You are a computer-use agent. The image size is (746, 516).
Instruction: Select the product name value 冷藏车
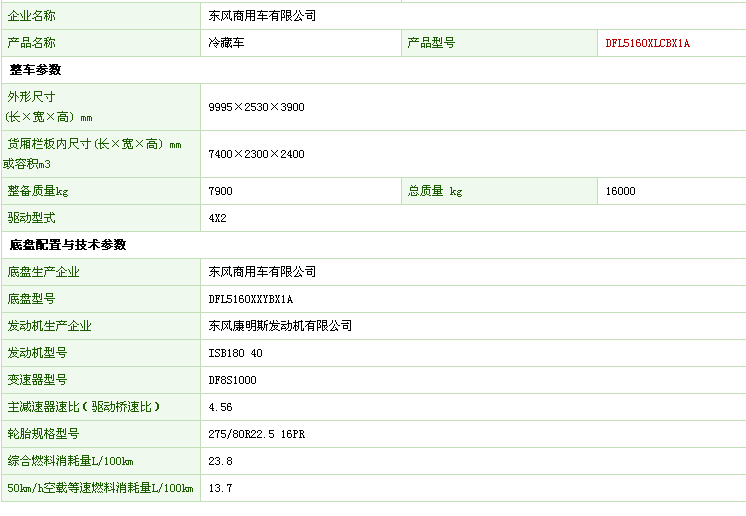226,43
